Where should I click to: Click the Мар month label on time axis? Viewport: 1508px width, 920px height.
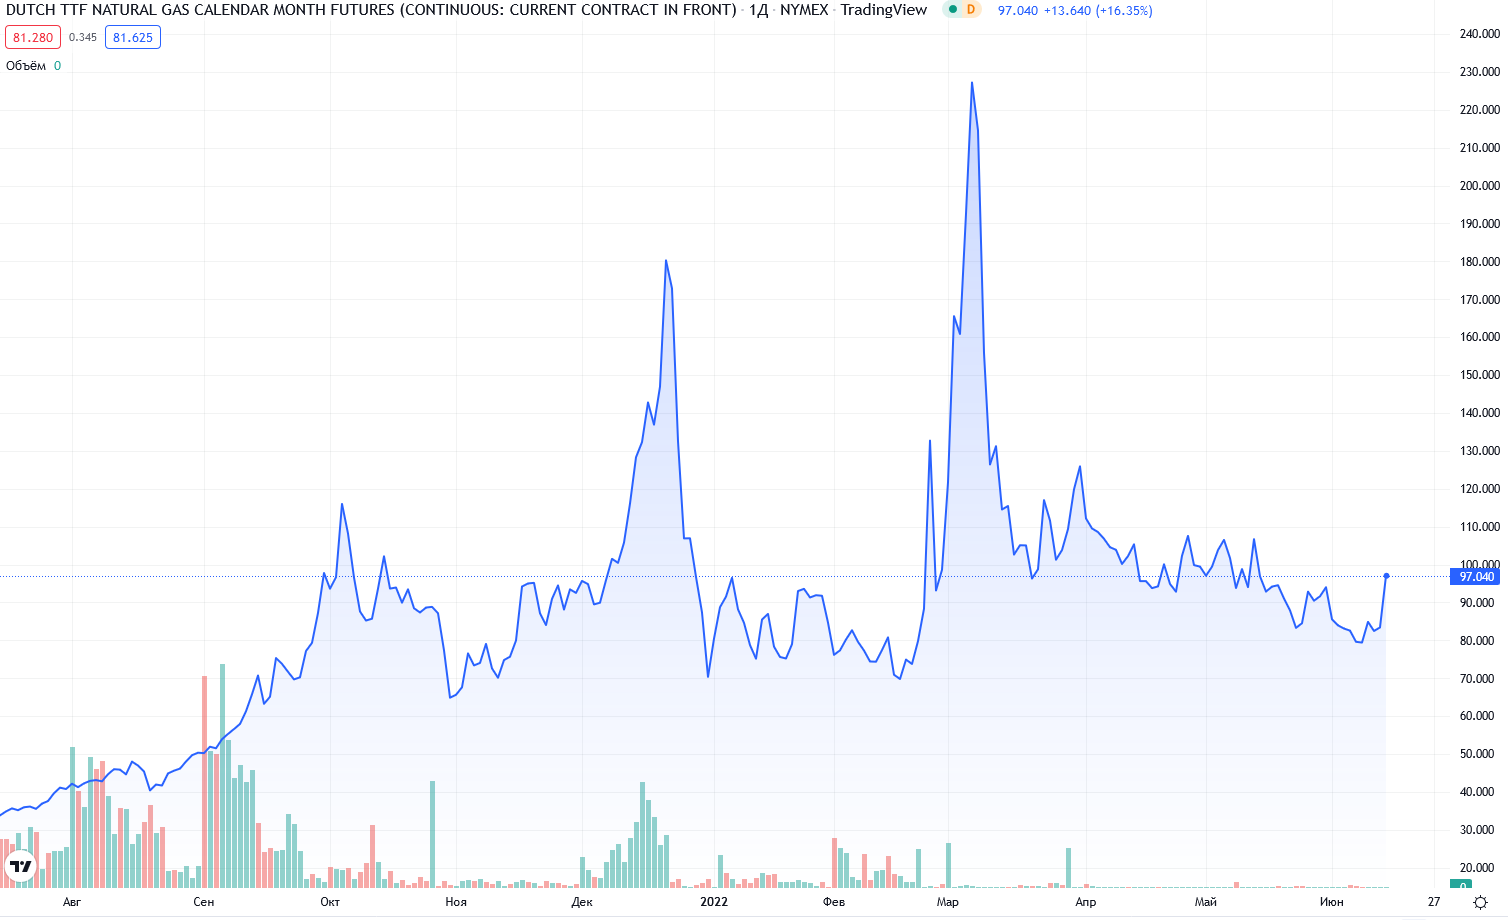coord(947,902)
